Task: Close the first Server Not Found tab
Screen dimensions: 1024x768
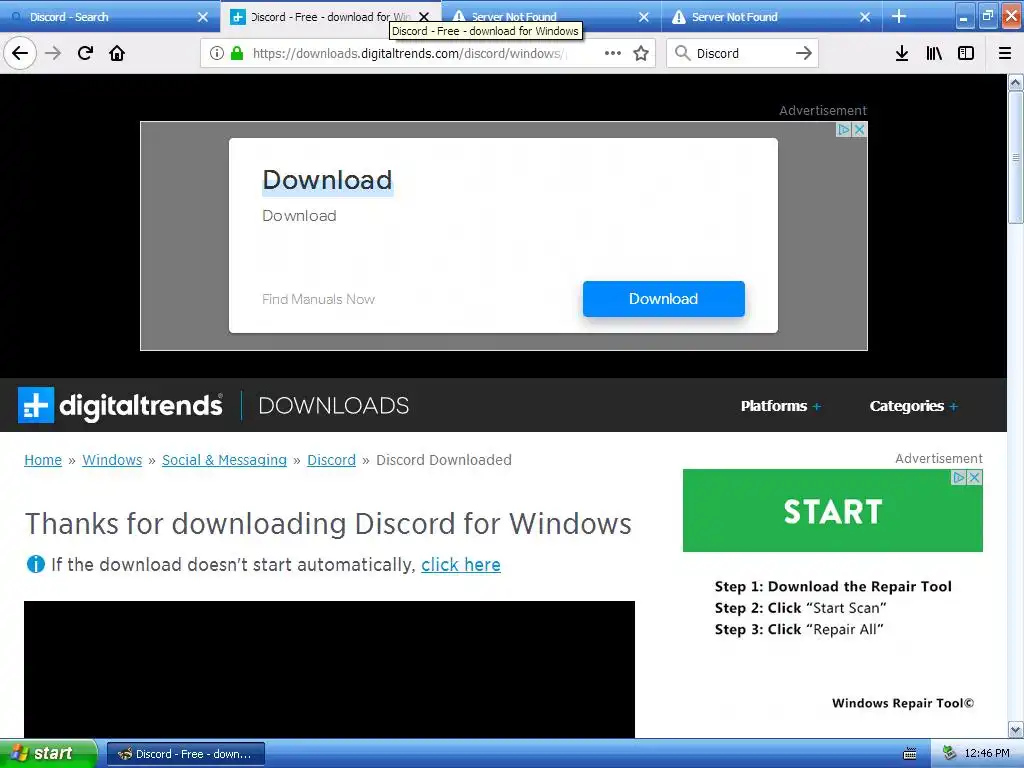Action: coord(644,17)
